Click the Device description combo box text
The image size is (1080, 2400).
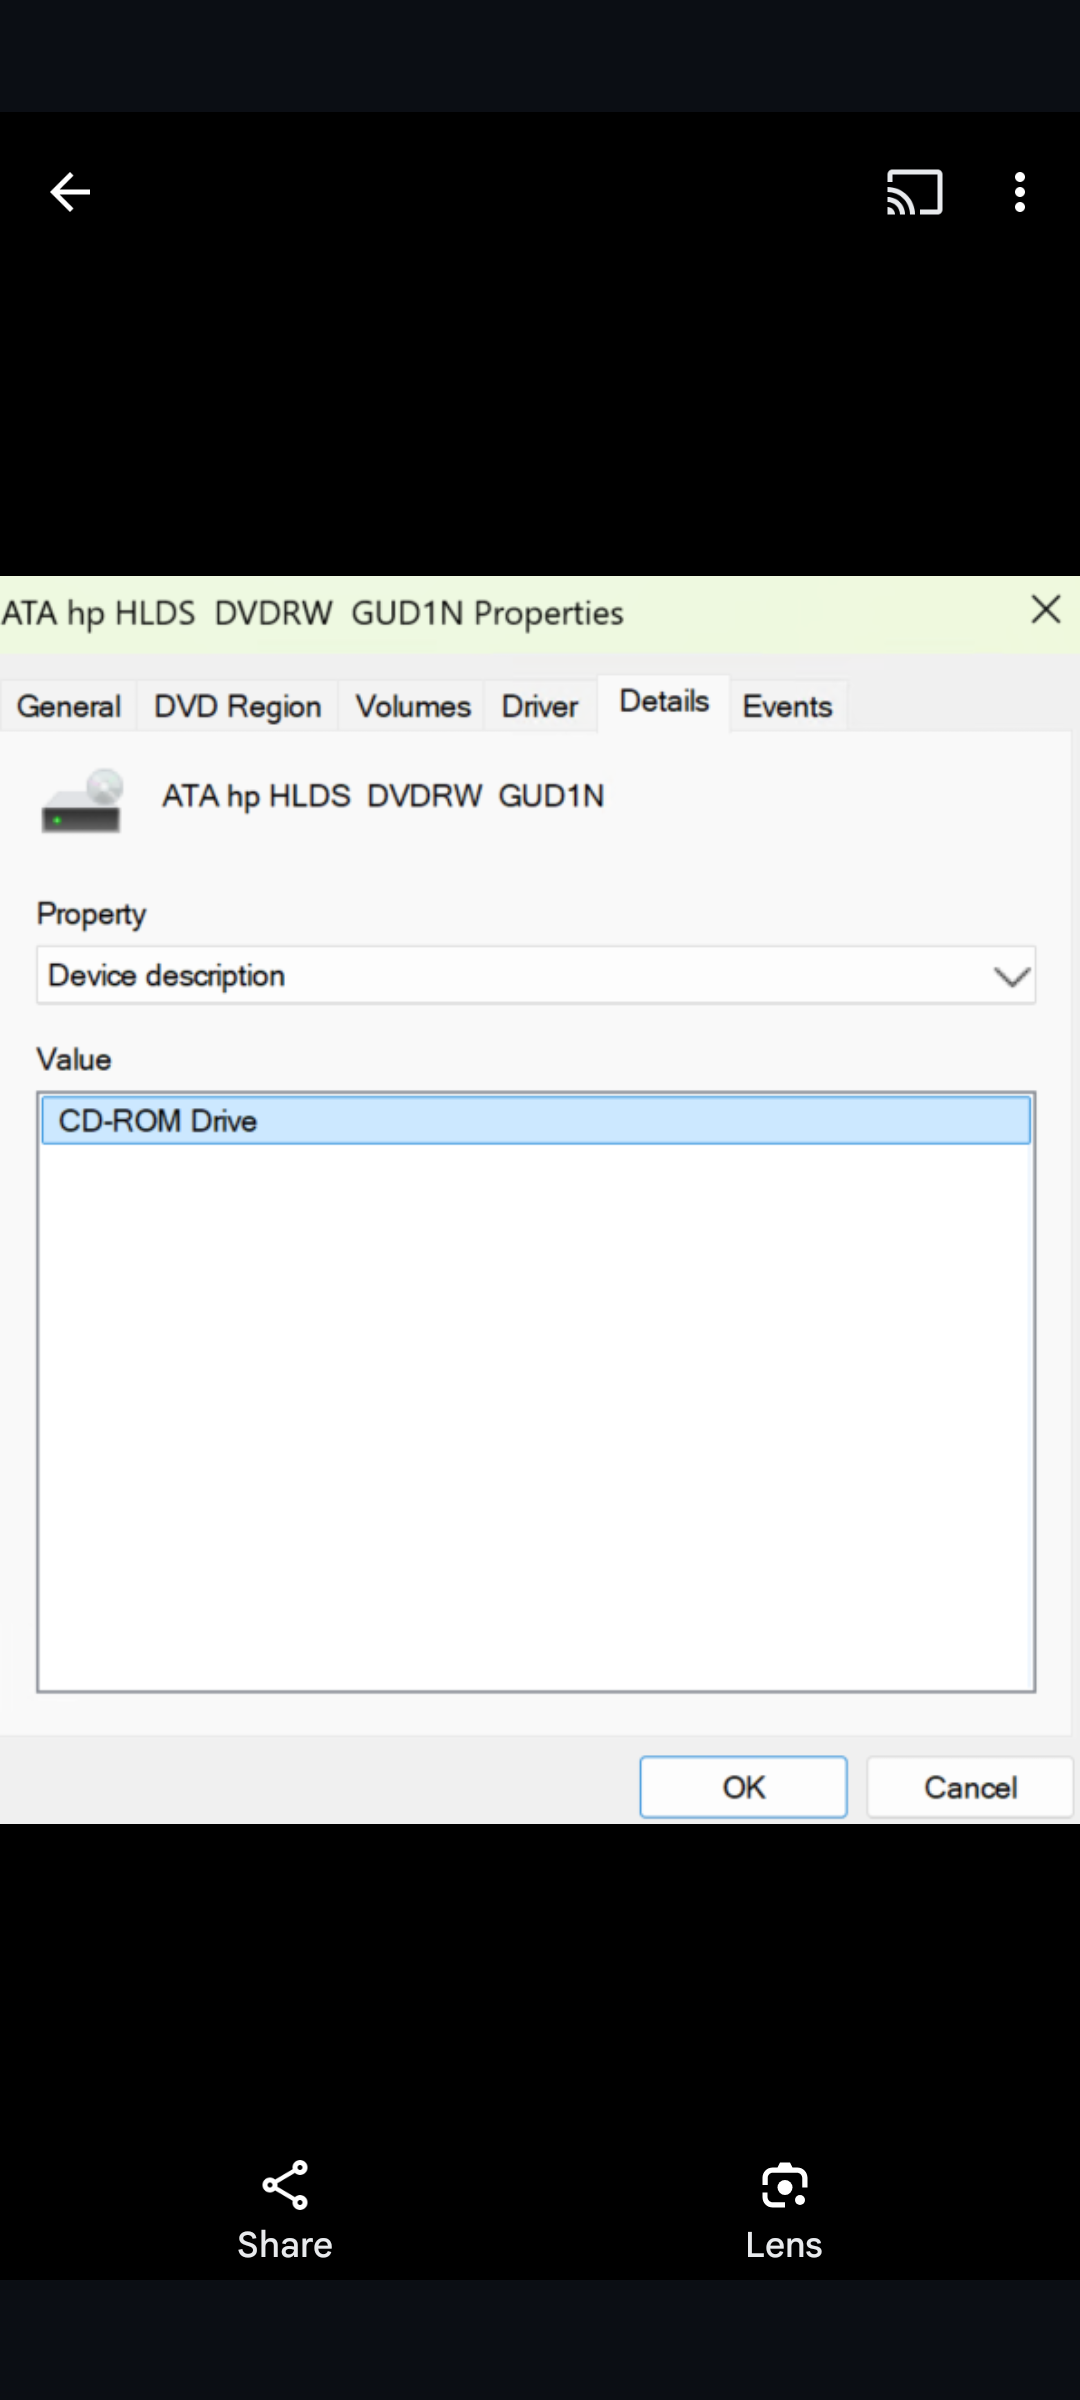click(167, 976)
